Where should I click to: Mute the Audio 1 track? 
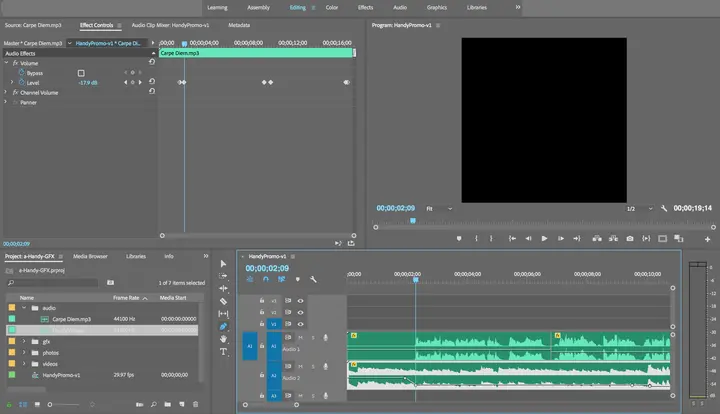point(300,338)
